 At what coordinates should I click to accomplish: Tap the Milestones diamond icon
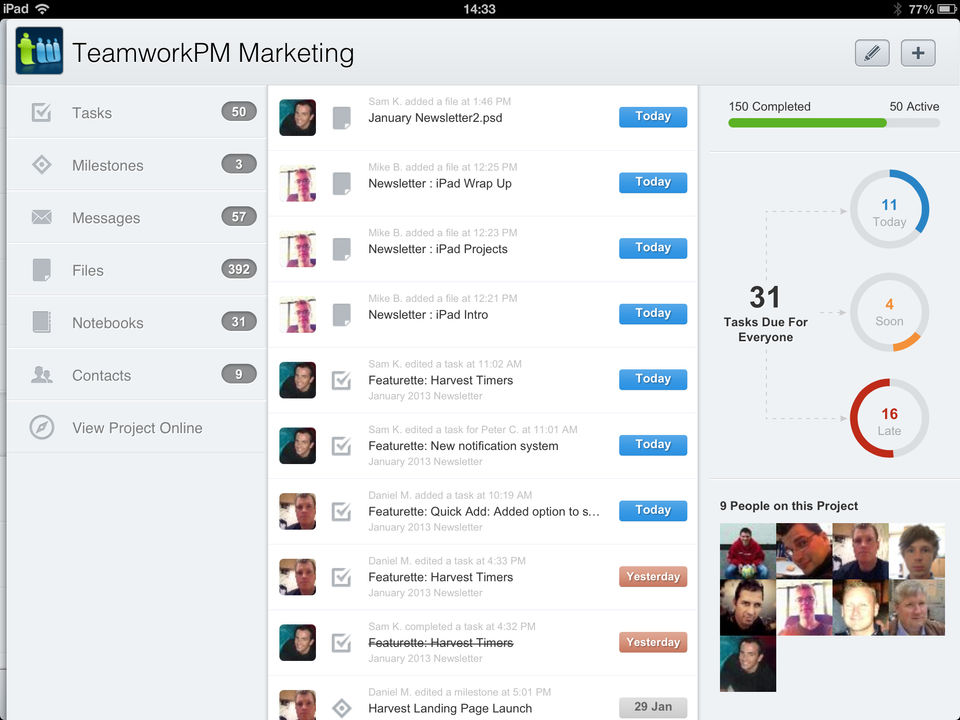(x=41, y=165)
